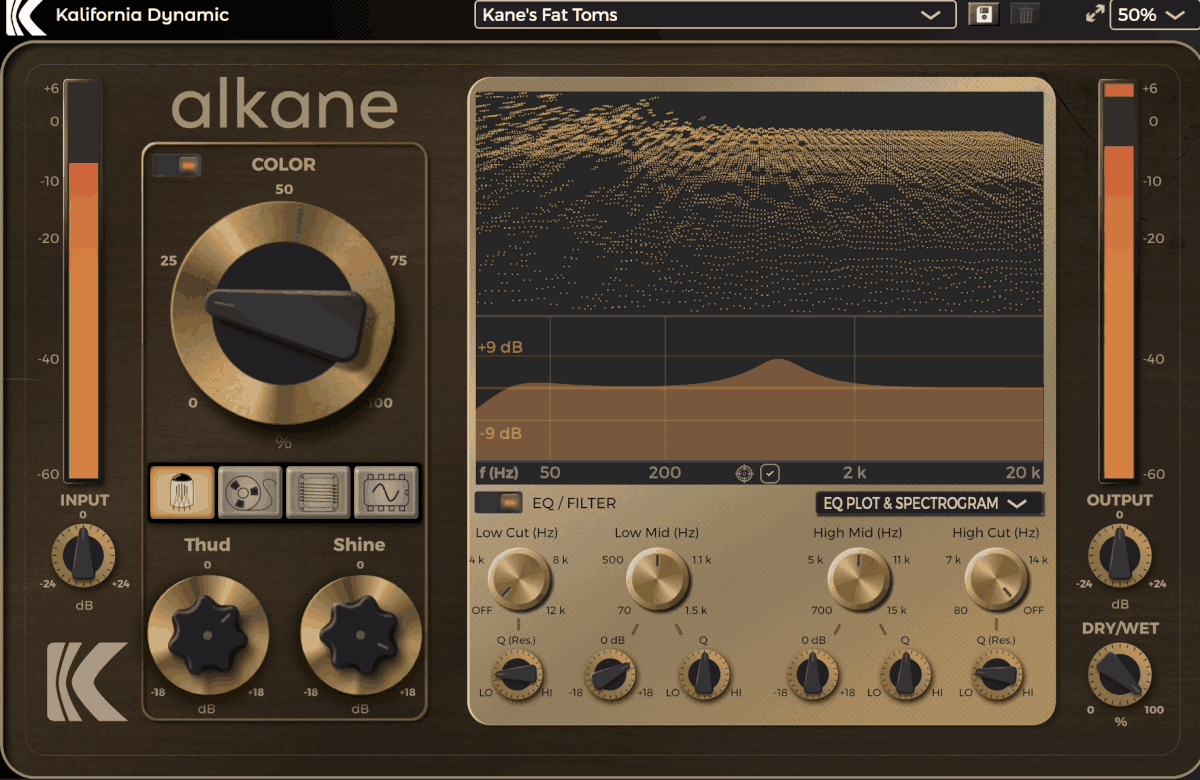Click the Low Mid (Hz) frequency knob
Screen dimensions: 1200x780
658,579
